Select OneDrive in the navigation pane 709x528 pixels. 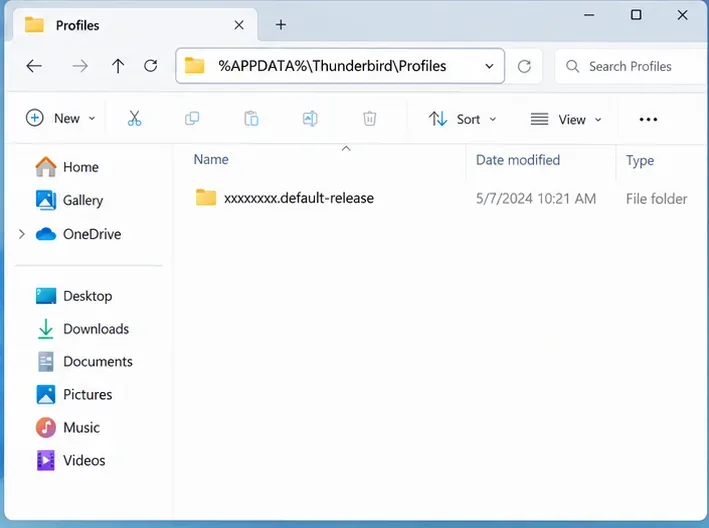pyautogui.click(x=78, y=234)
